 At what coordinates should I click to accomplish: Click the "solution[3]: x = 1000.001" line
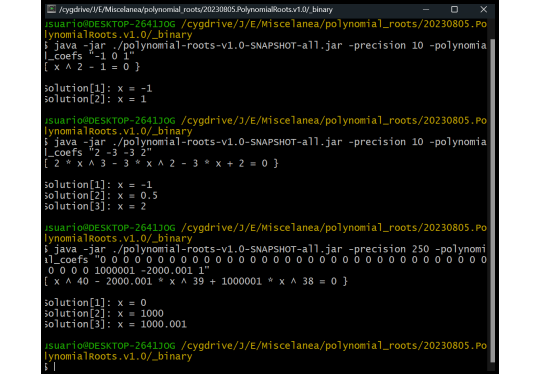tap(115, 324)
